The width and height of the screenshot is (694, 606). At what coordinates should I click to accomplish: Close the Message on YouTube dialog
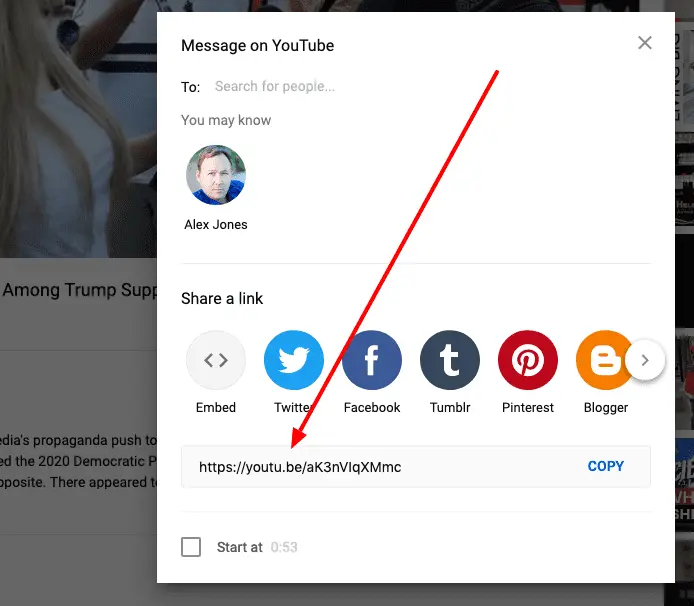click(x=645, y=43)
